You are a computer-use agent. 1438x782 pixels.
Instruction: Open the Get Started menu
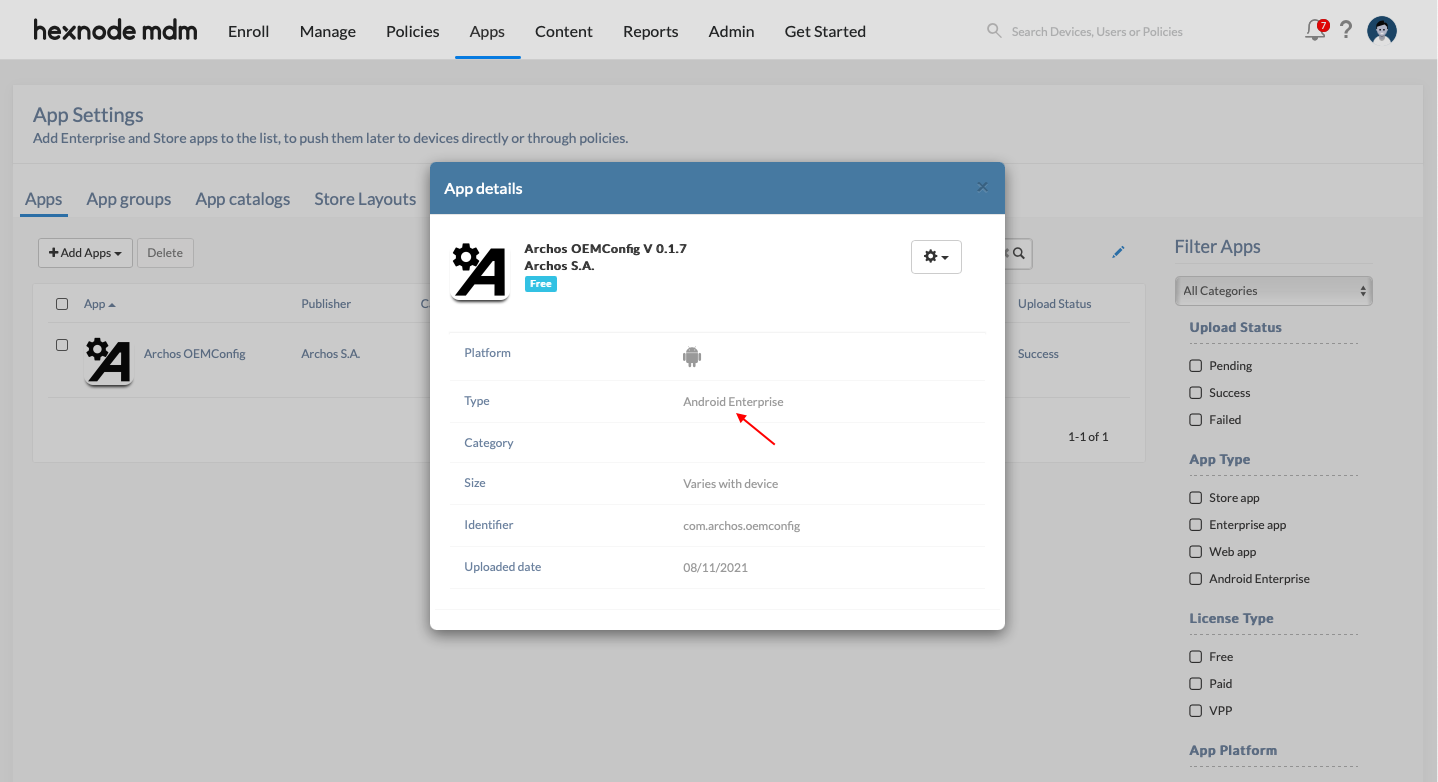[825, 31]
